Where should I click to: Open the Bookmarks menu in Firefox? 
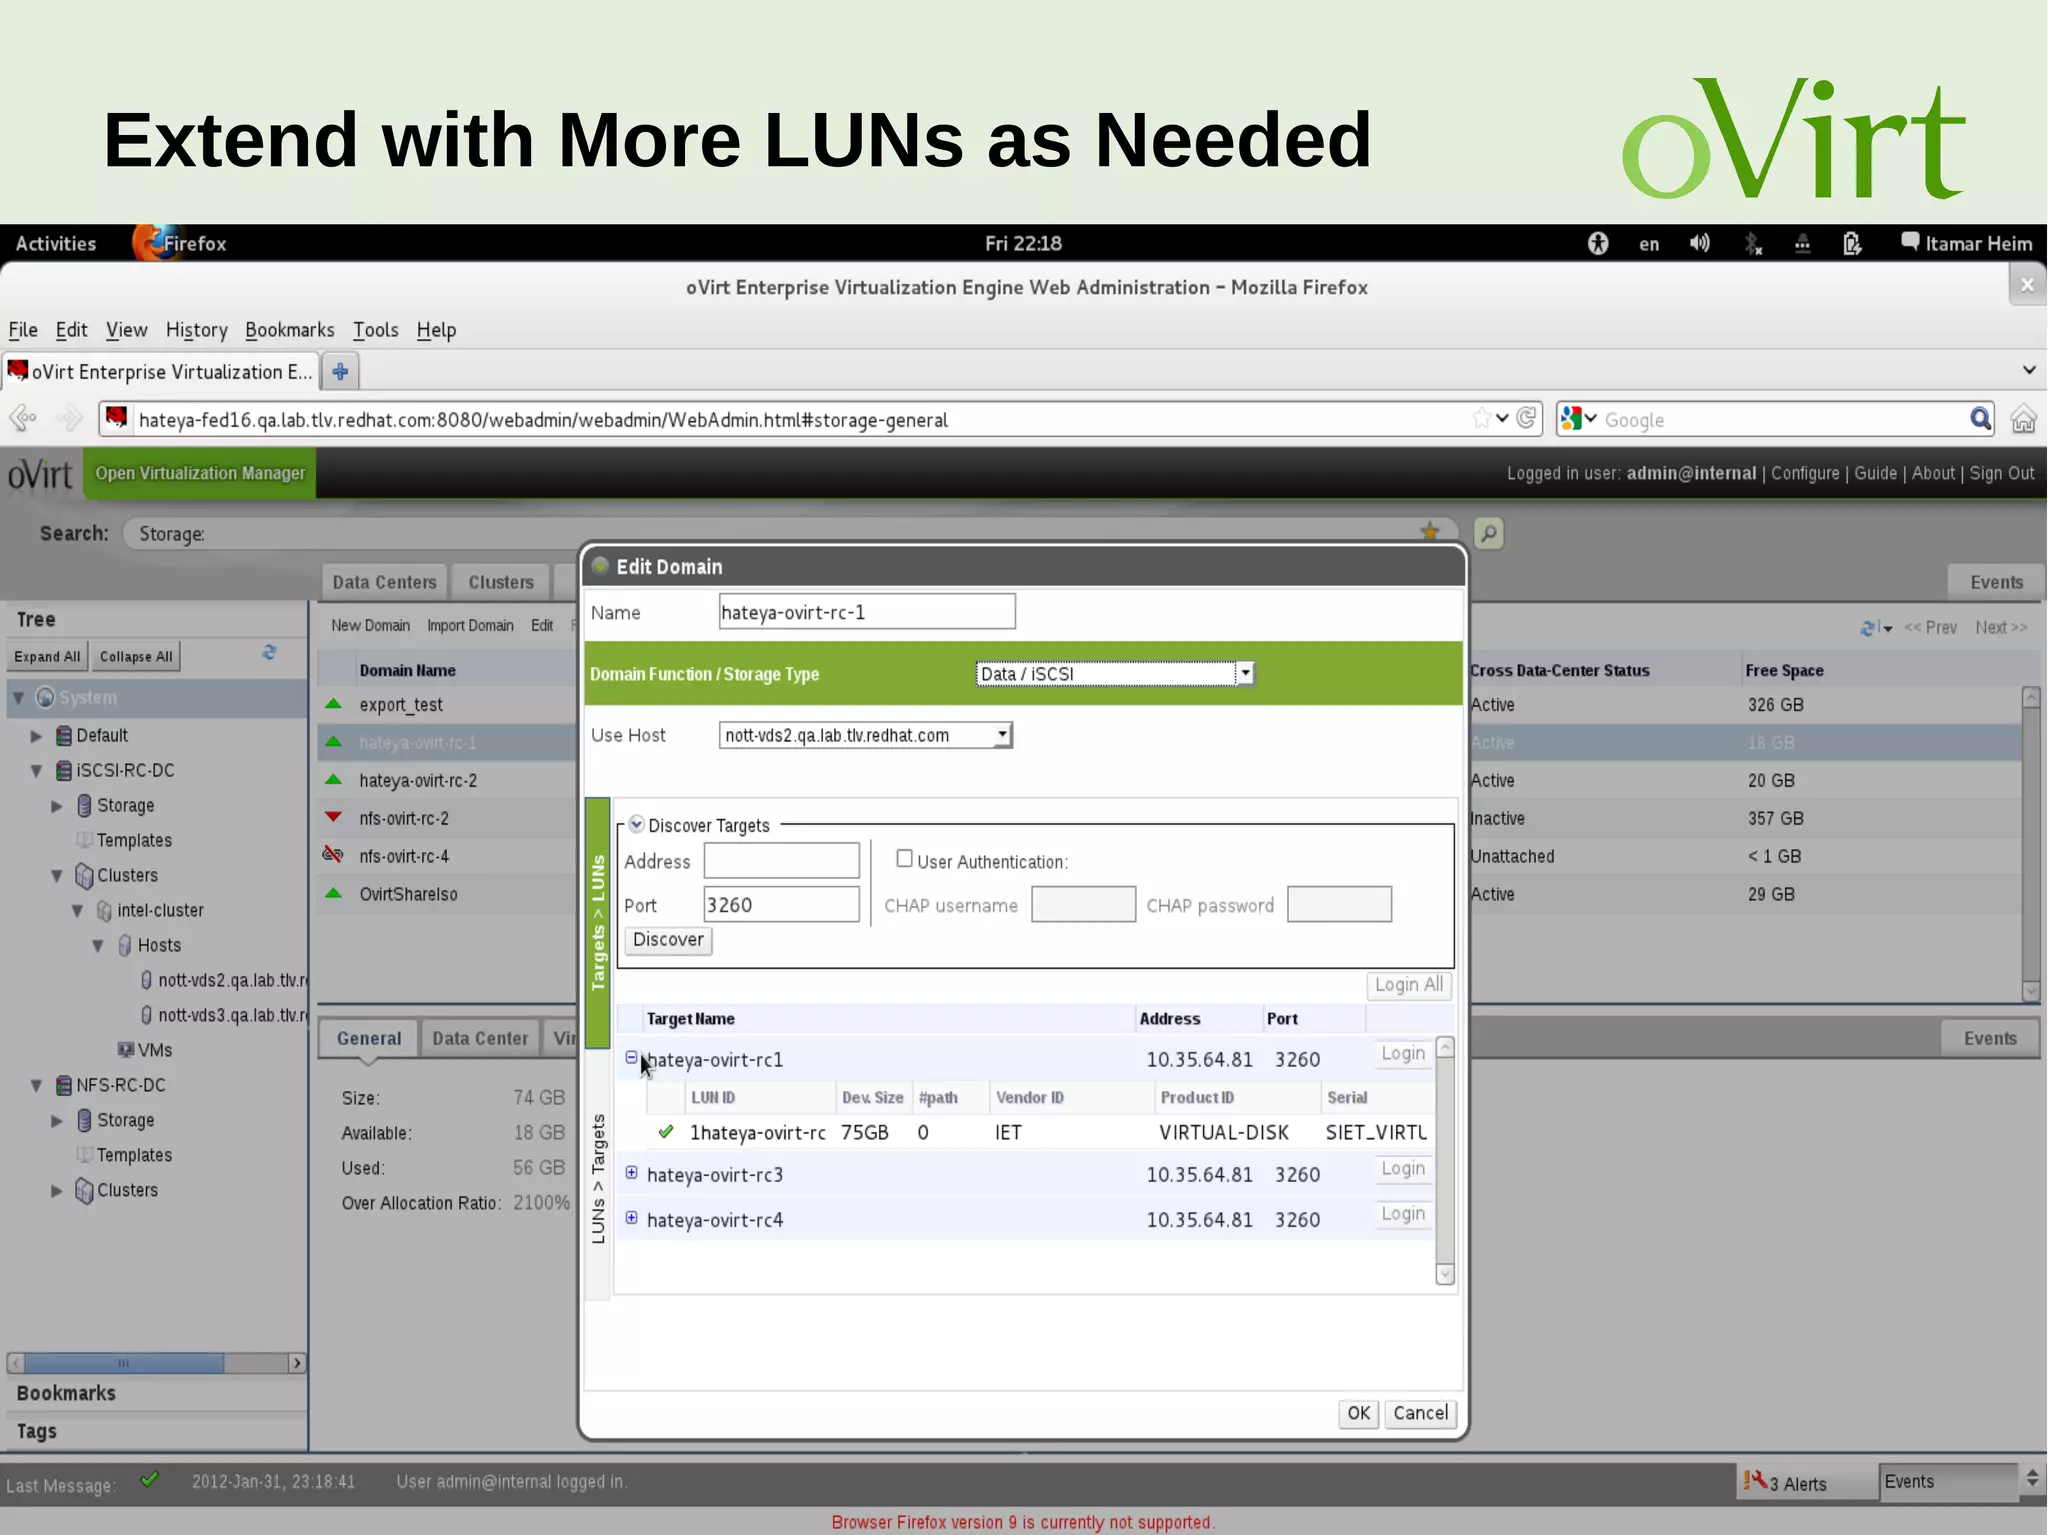289,330
